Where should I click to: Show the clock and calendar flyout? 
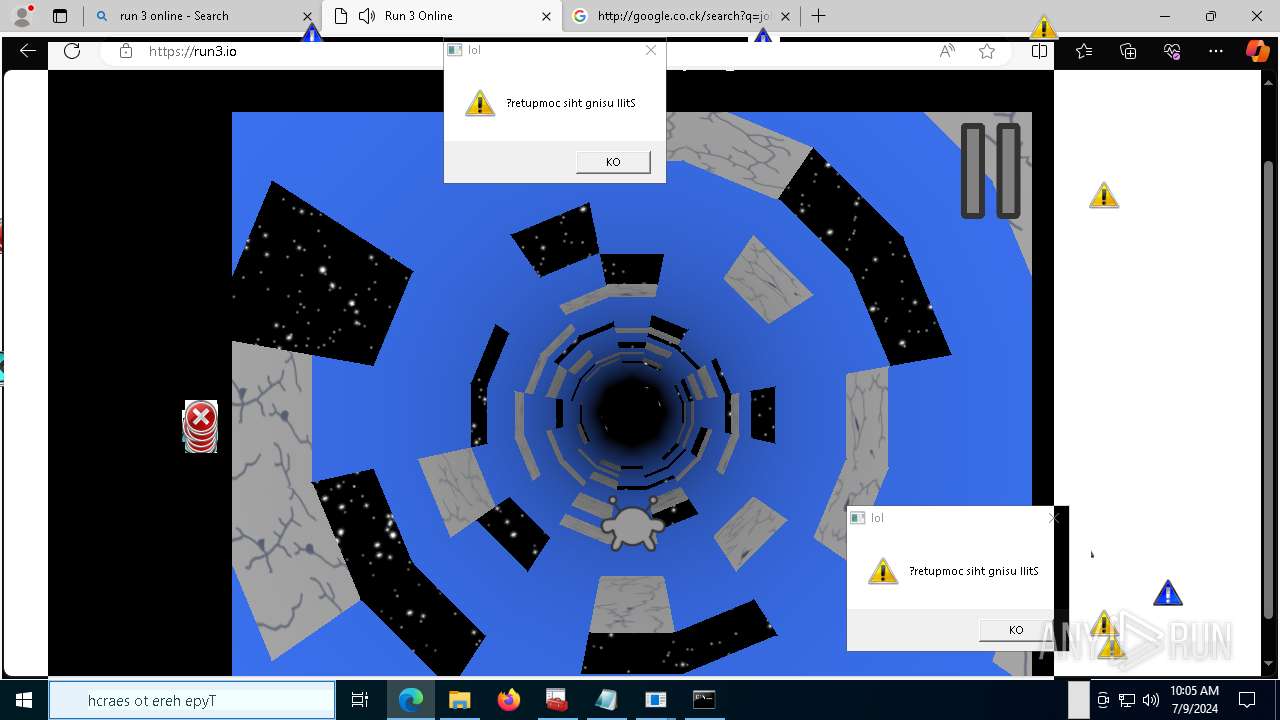tap(1194, 700)
